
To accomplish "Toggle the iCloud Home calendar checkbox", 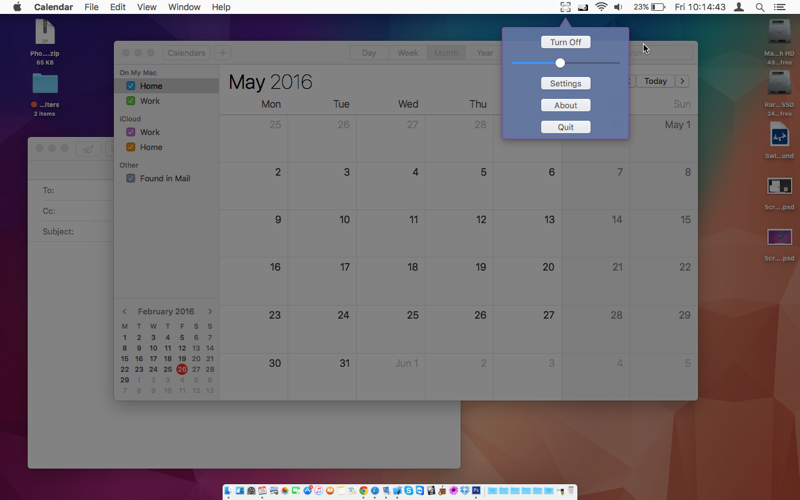I will [x=131, y=147].
